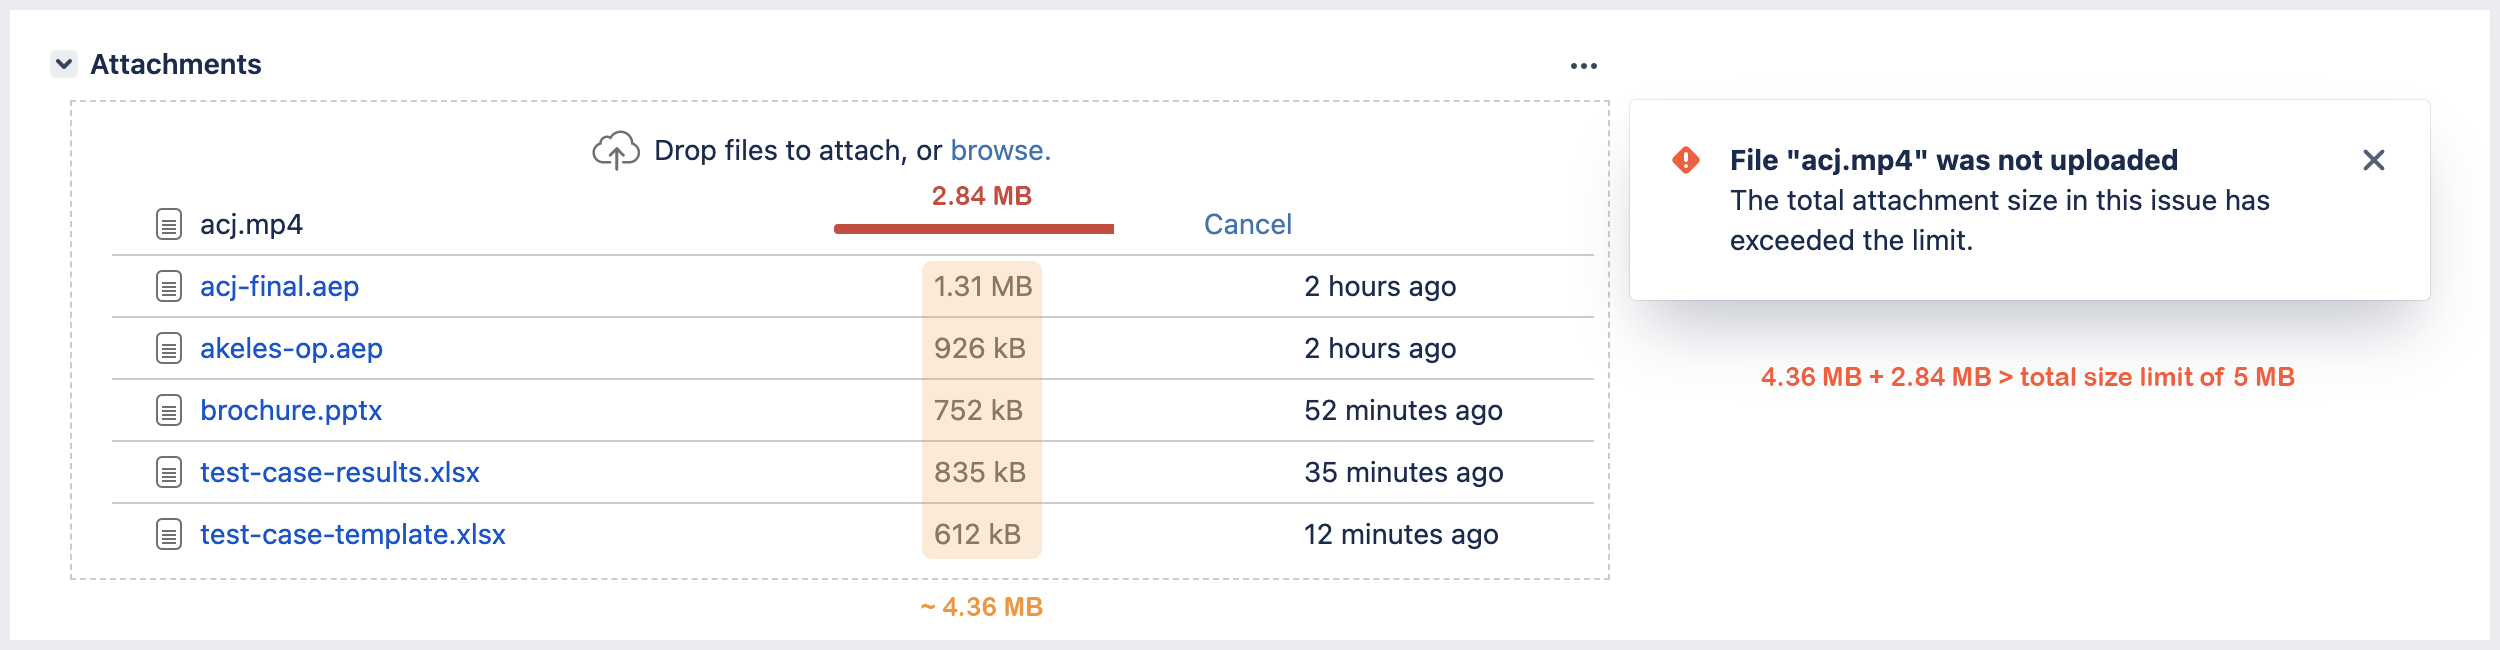Open the acj-final.aep attachment
The width and height of the screenshot is (2500, 650).
point(281,286)
